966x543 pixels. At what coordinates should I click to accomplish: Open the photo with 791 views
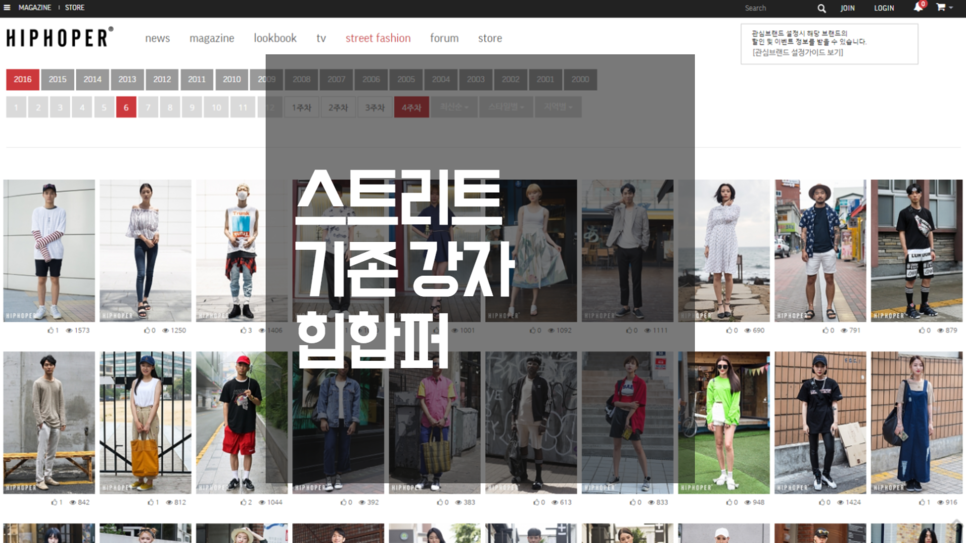tap(821, 251)
